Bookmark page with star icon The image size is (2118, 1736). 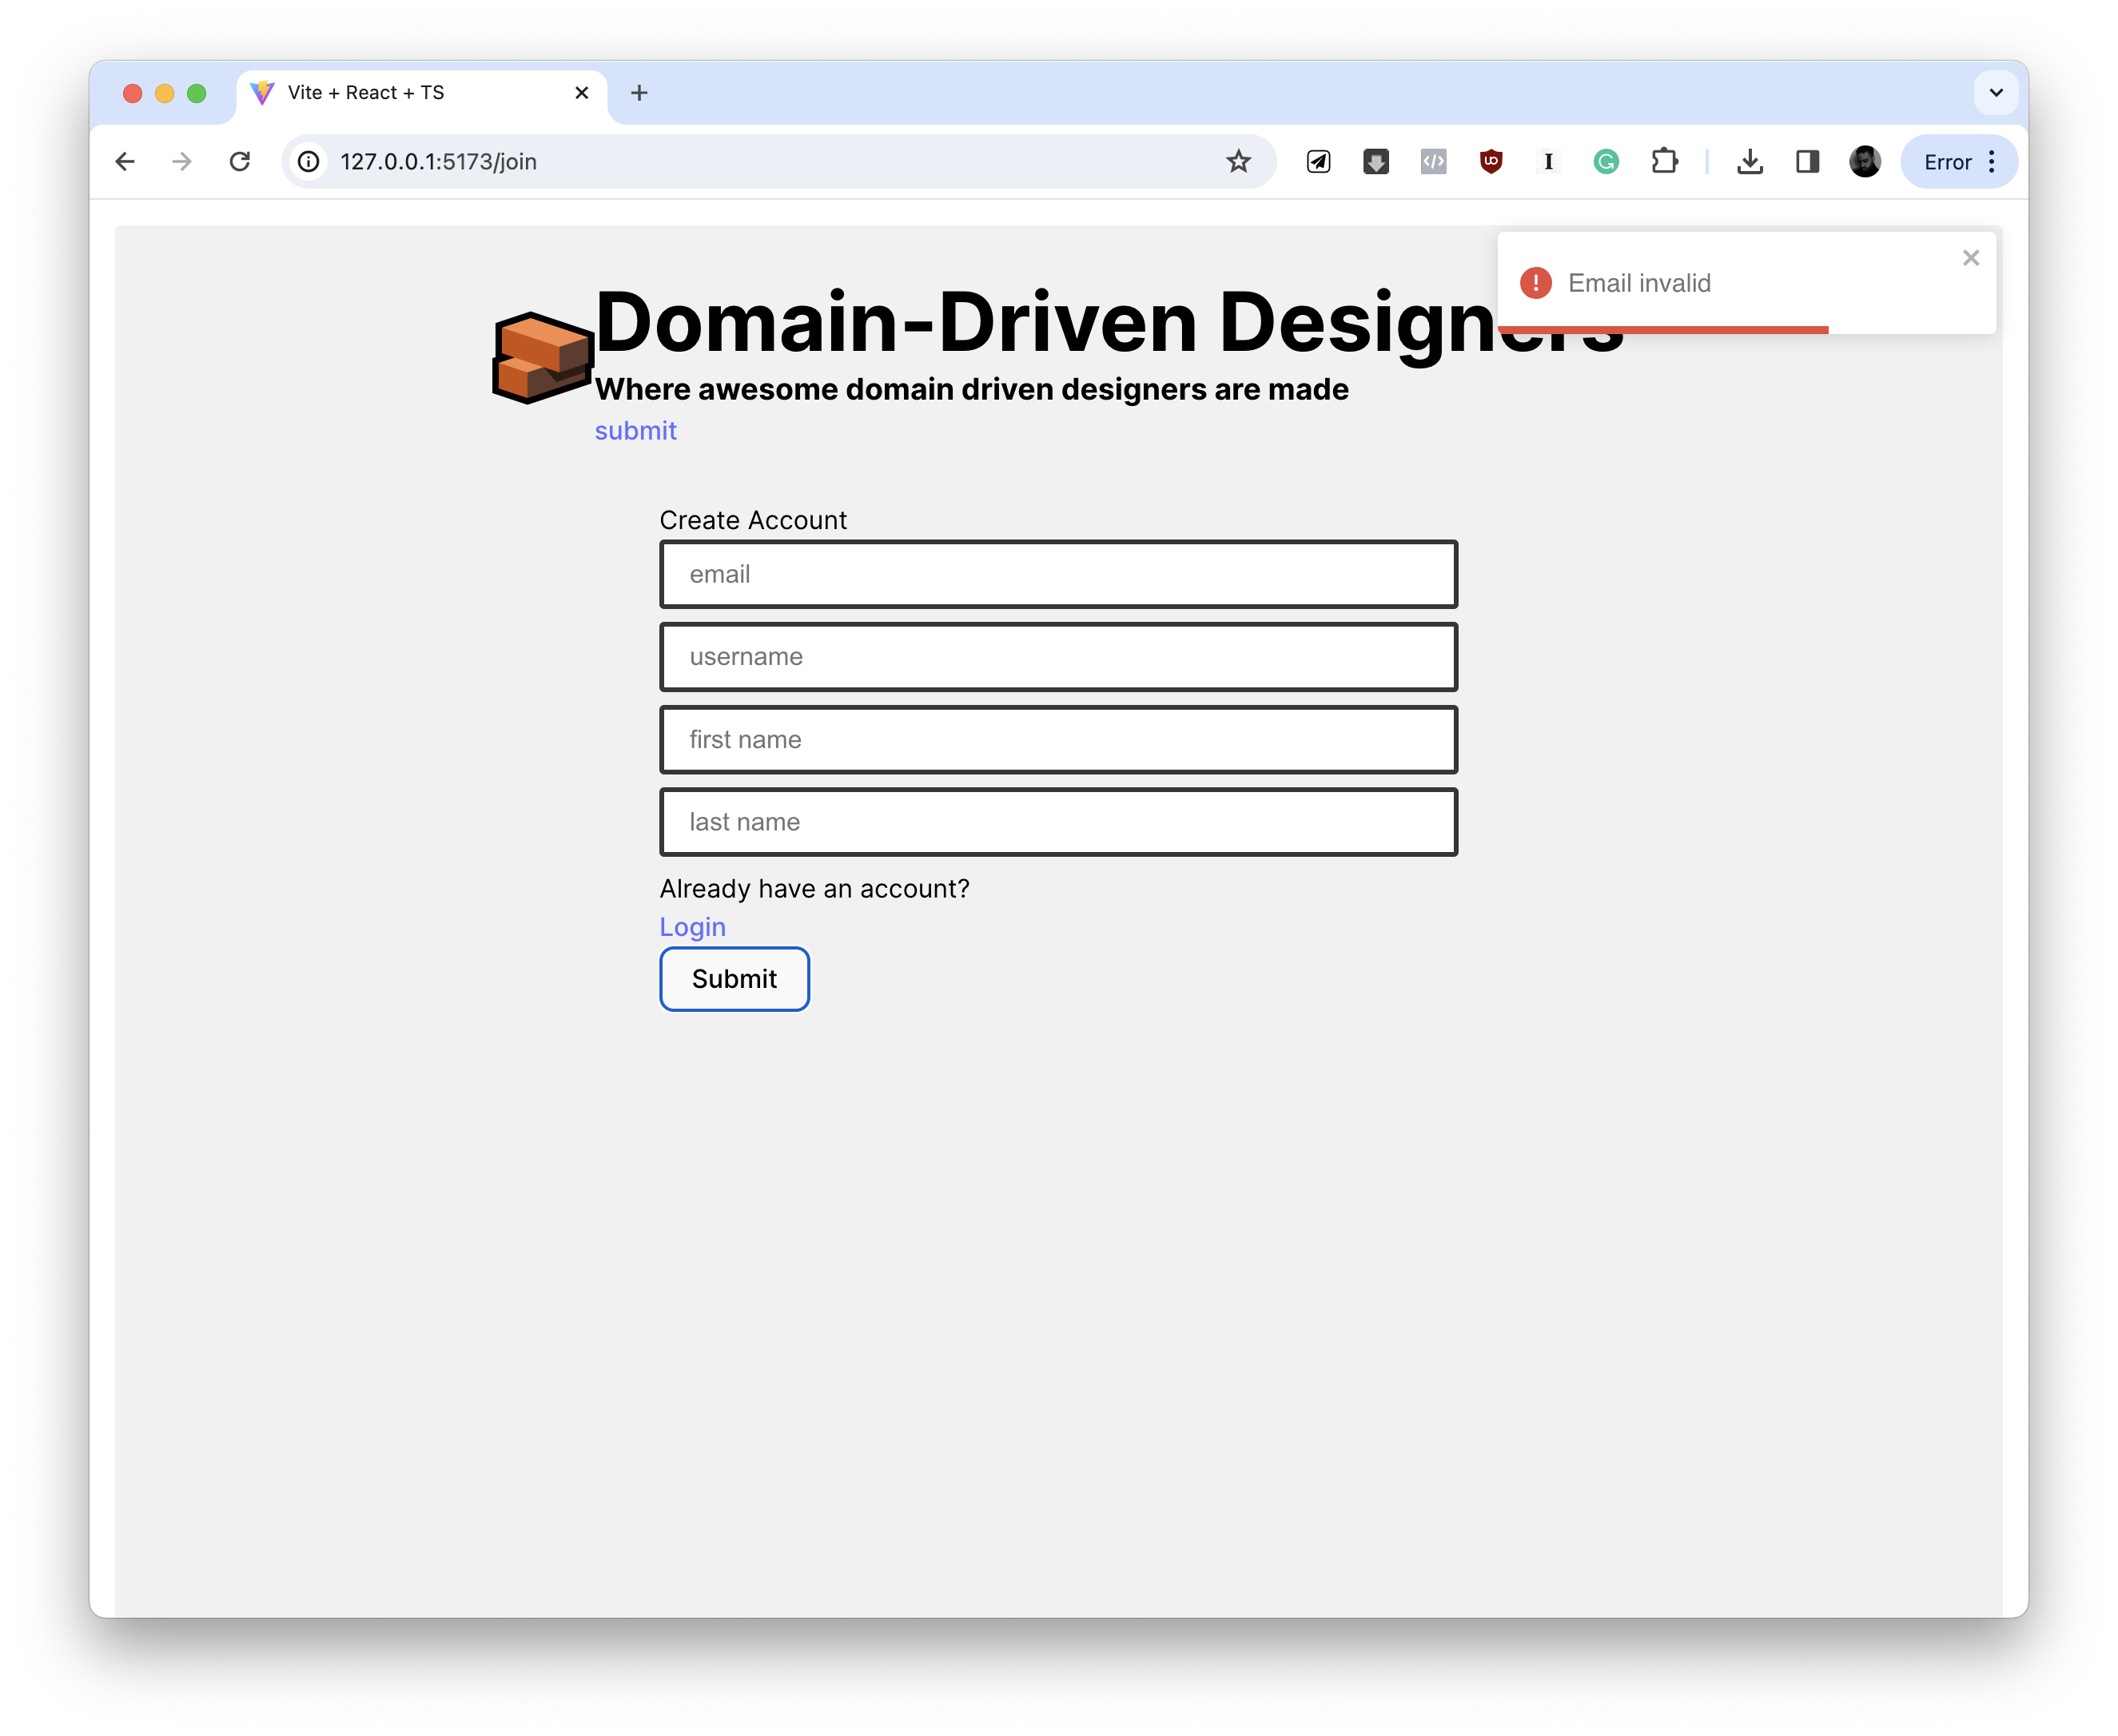1238,162
